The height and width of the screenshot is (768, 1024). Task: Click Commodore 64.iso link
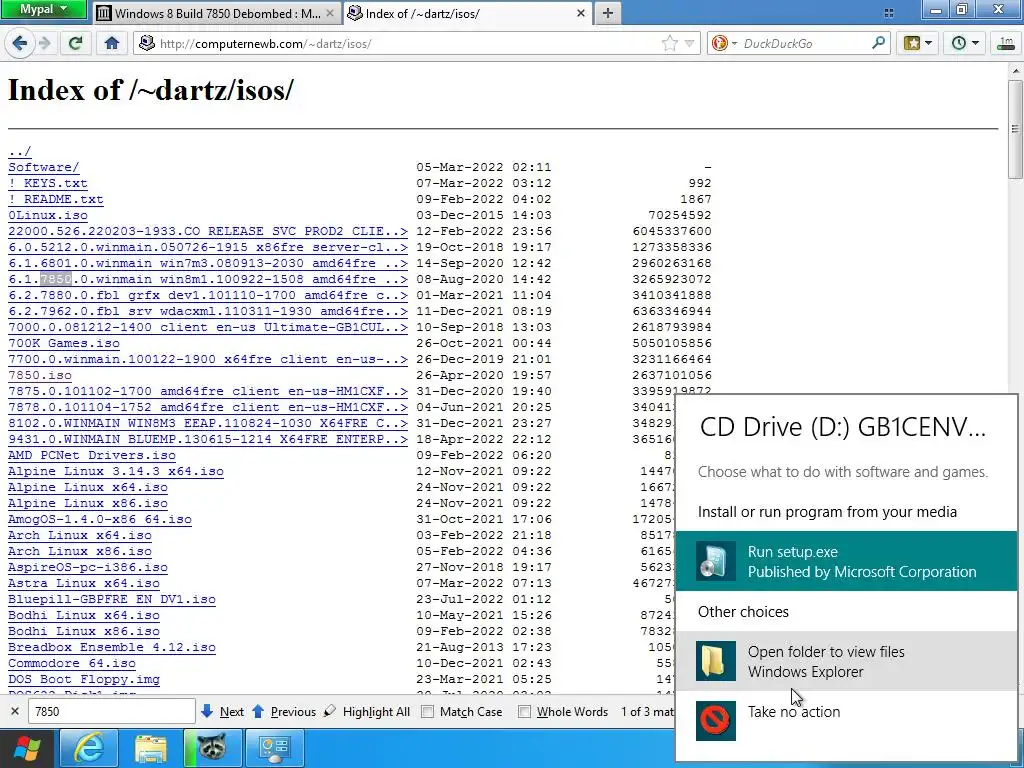(72, 664)
